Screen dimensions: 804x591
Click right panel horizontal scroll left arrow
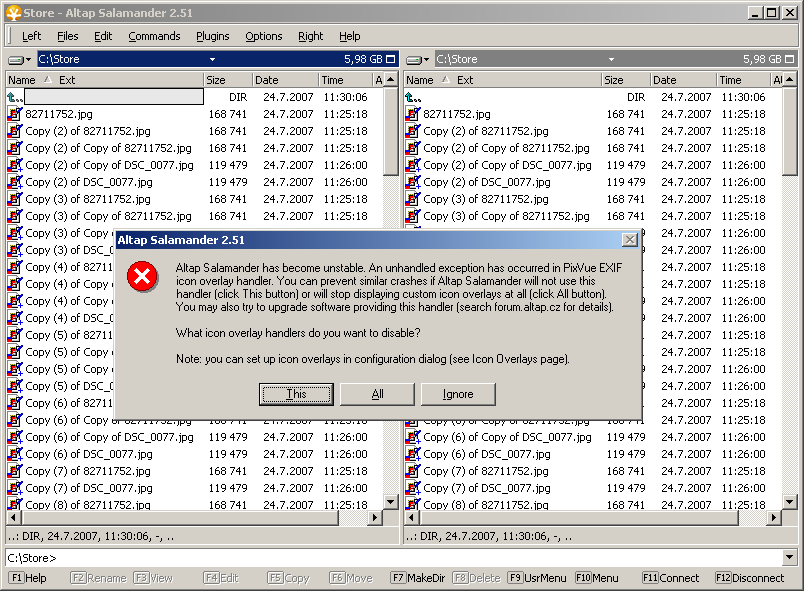tap(411, 518)
